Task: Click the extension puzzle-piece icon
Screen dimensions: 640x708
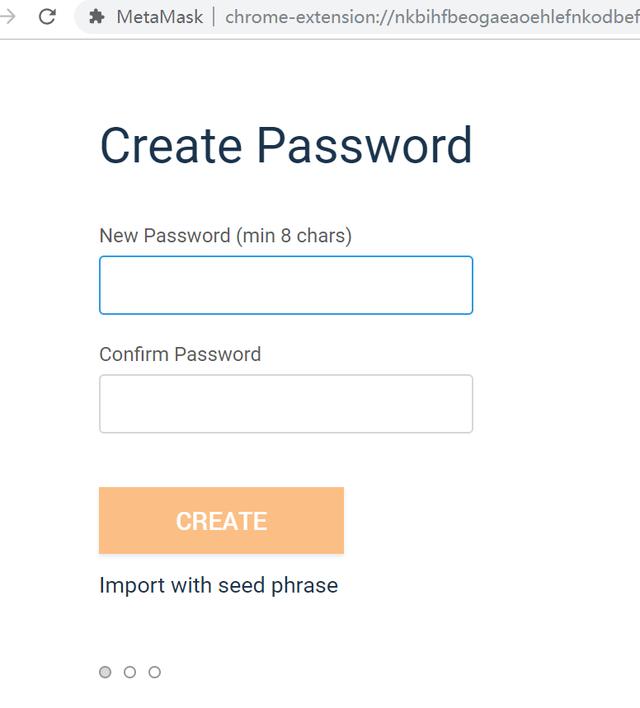Action: tap(97, 17)
